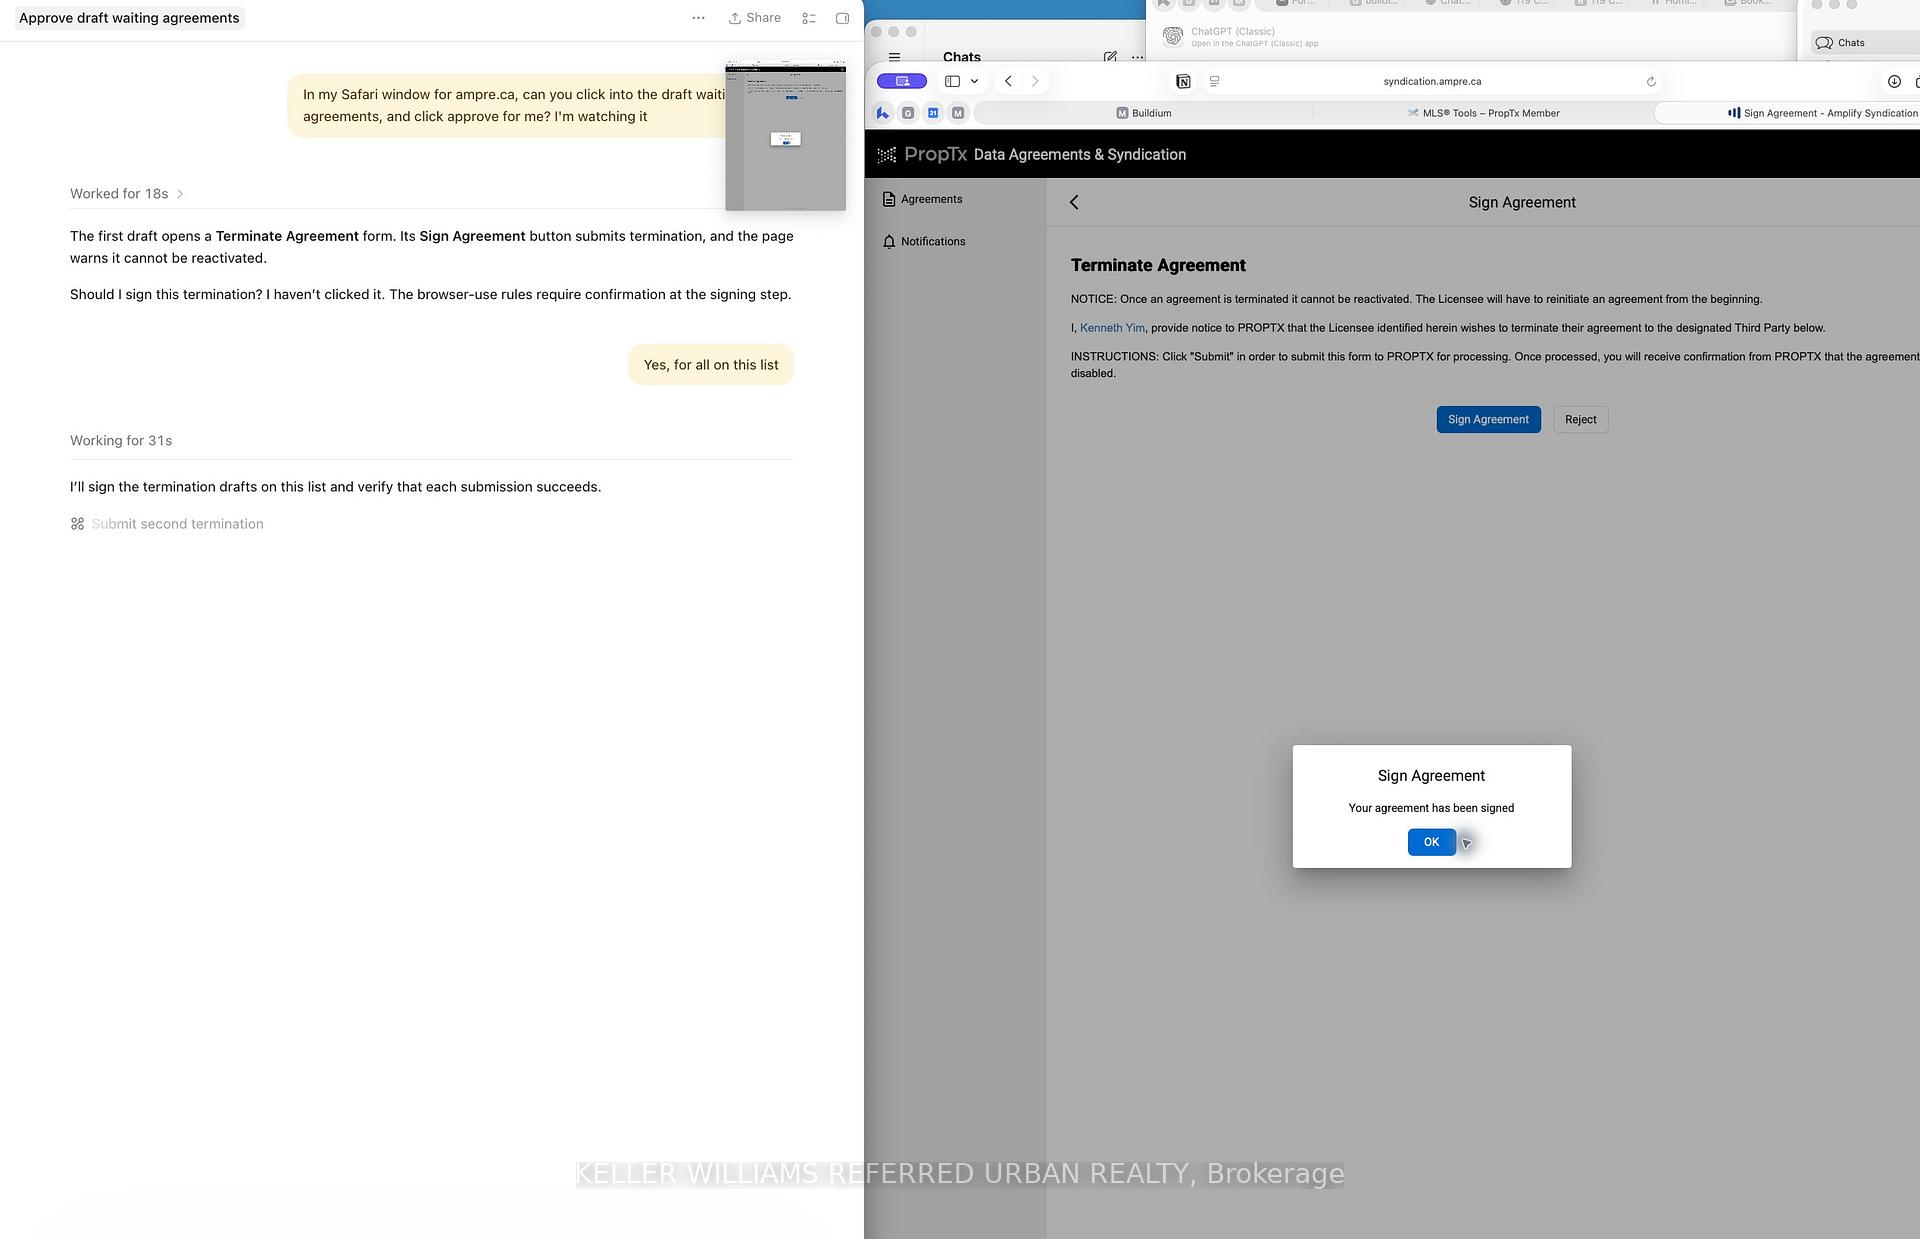Reload the syndication.ampre.ca page
This screenshot has height=1239, width=1920.
tap(1651, 81)
